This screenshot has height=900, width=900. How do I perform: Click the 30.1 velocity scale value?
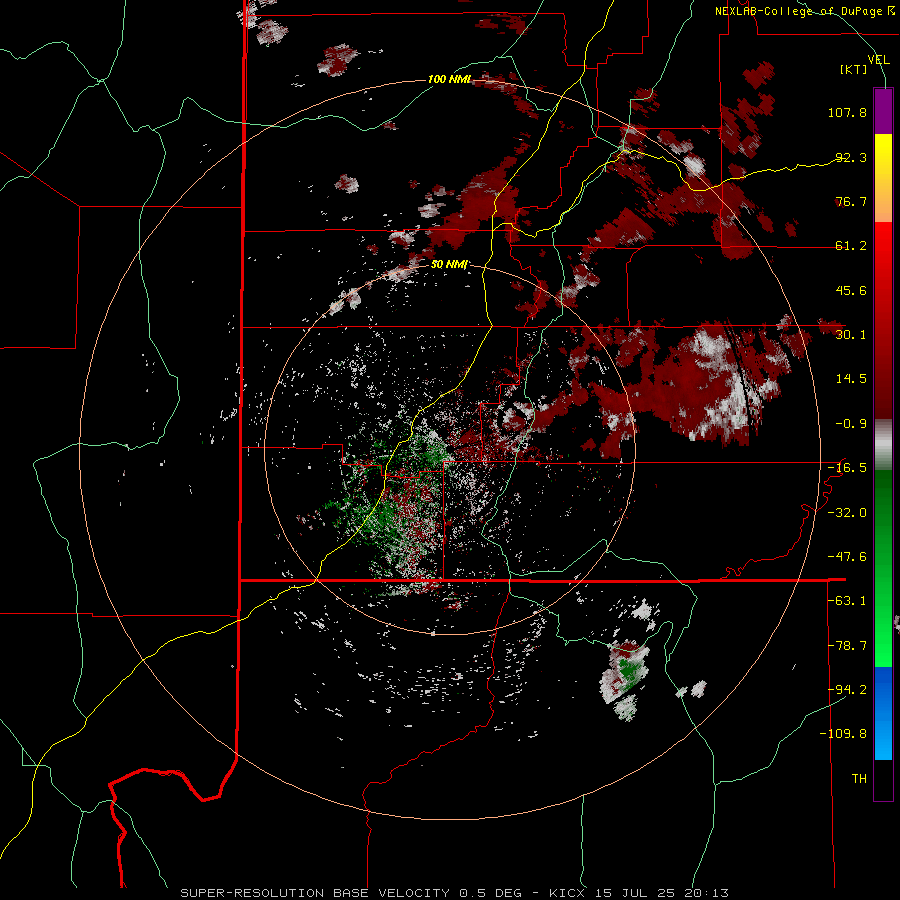(851, 335)
